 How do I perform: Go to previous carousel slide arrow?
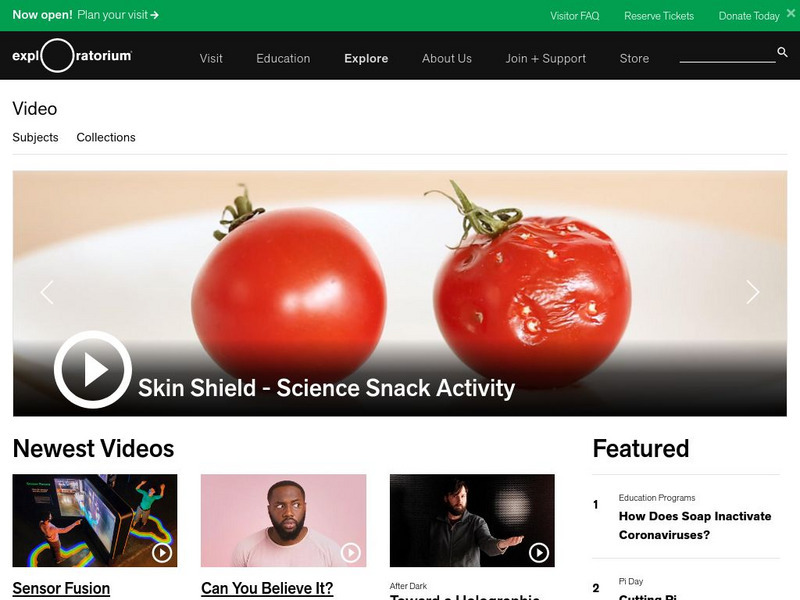47,292
